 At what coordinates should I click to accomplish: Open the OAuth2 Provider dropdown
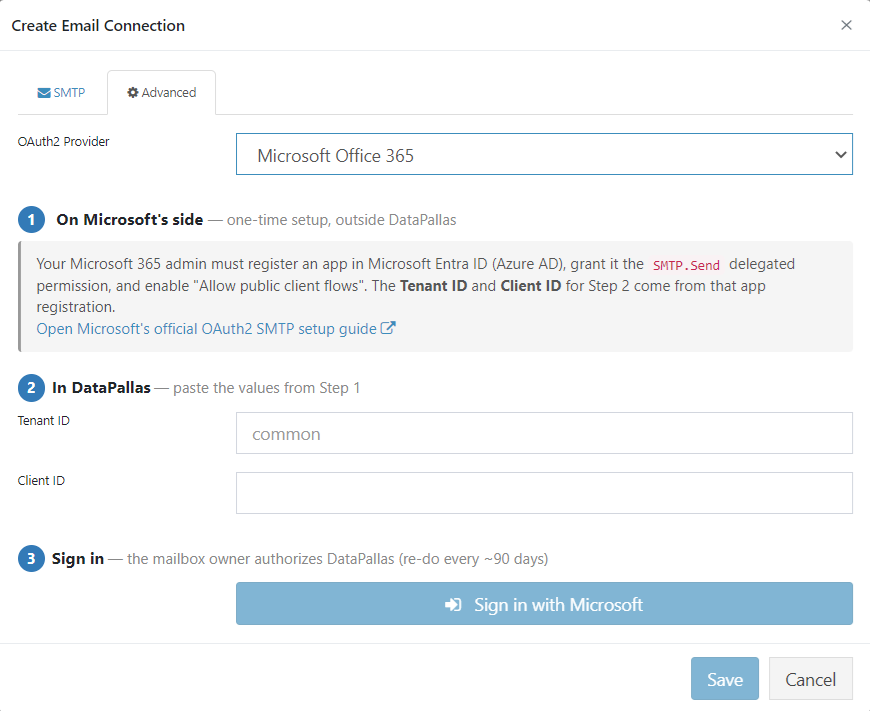tap(544, 154)
